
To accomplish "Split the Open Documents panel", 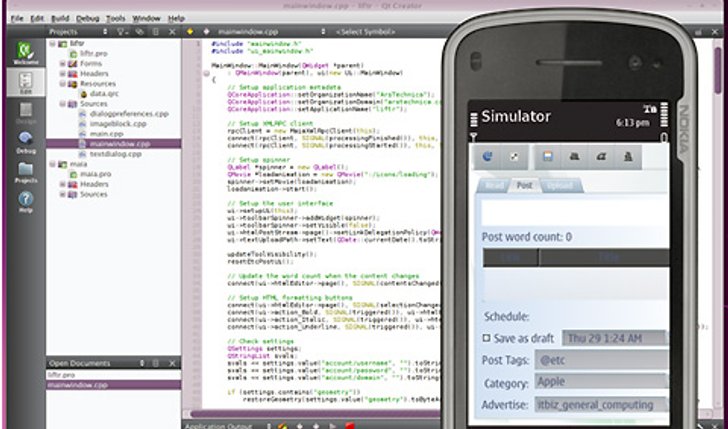I will pos(156,363).
